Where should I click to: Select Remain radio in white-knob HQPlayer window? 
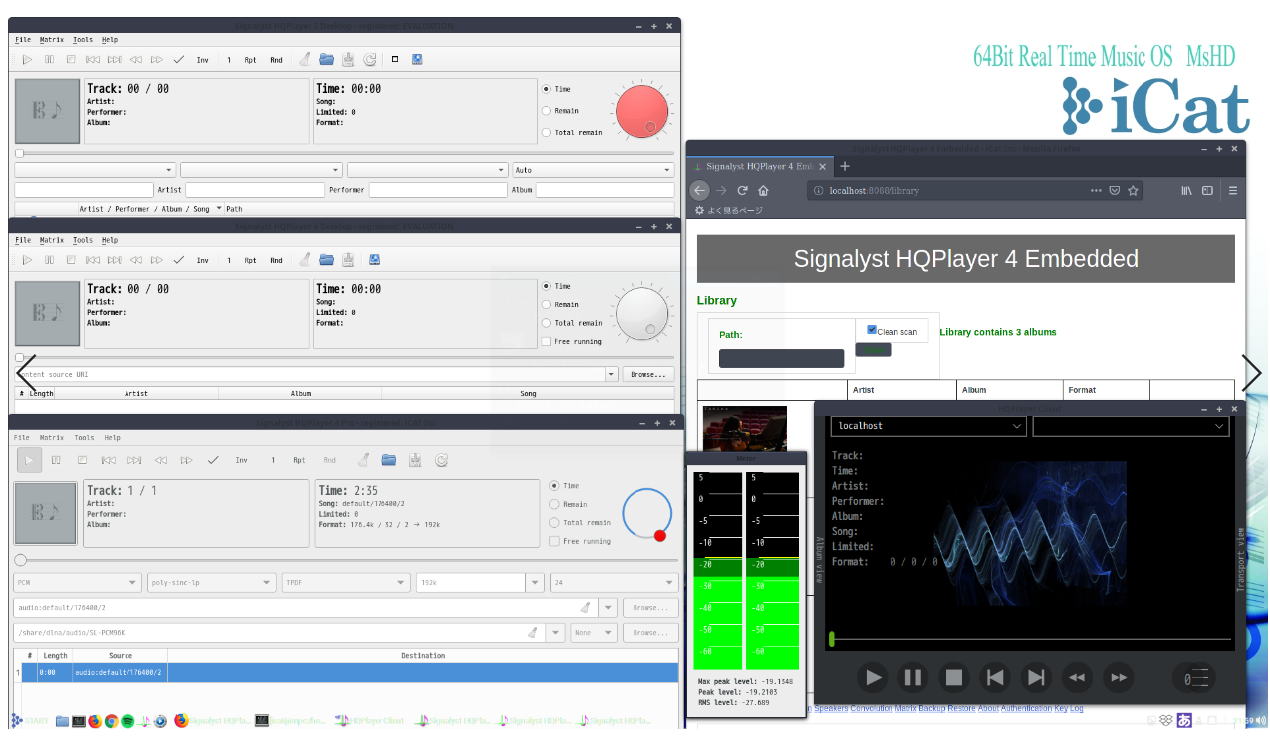[x=546, y=304]
